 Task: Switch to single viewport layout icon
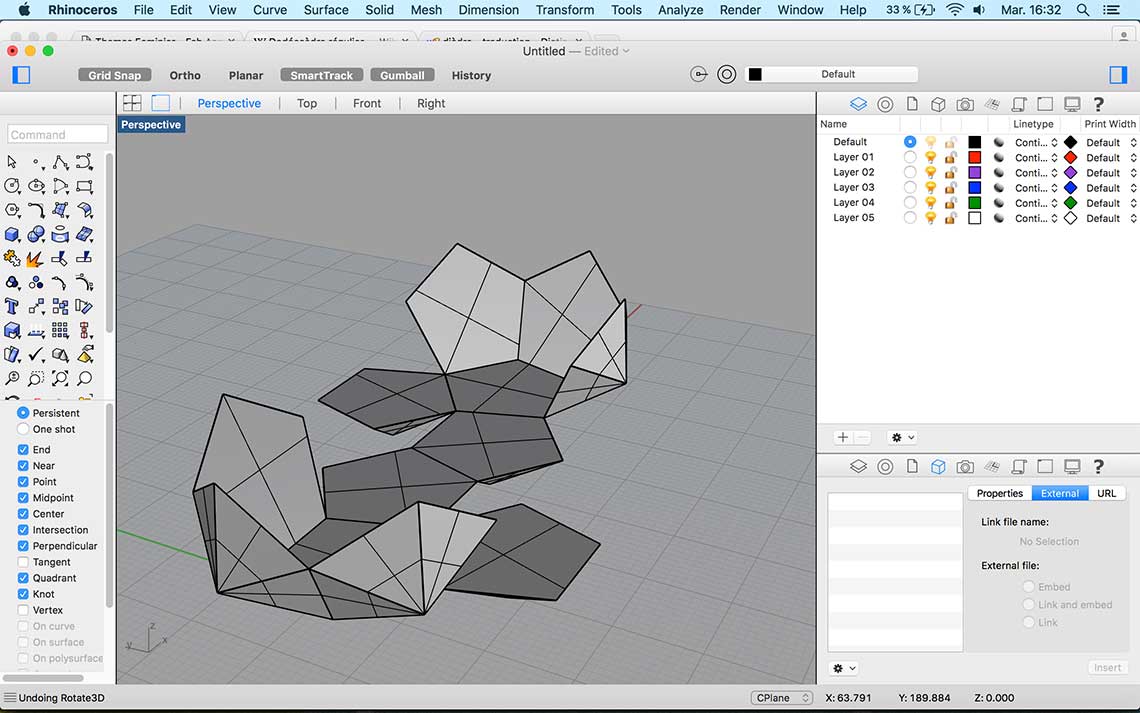(x=161, y=103)
